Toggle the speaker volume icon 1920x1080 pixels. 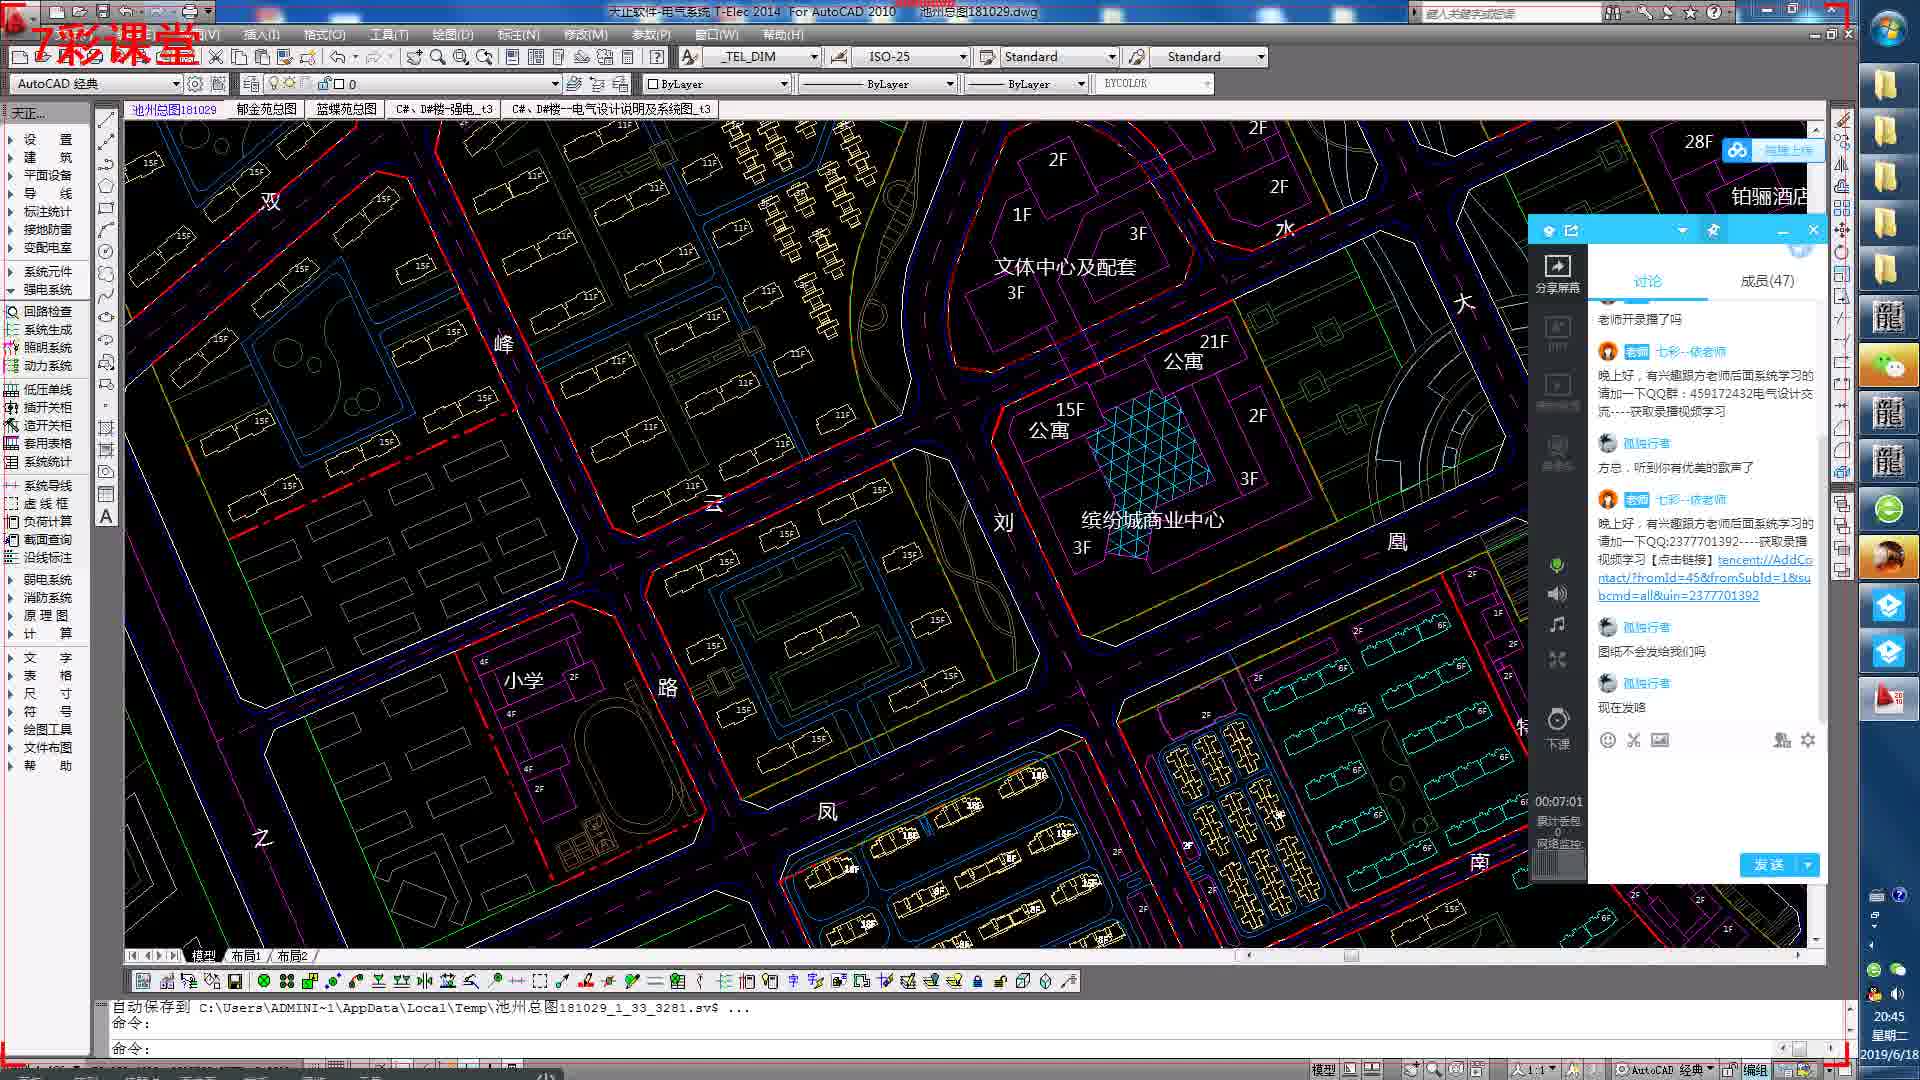click(x=1557, y=595)
